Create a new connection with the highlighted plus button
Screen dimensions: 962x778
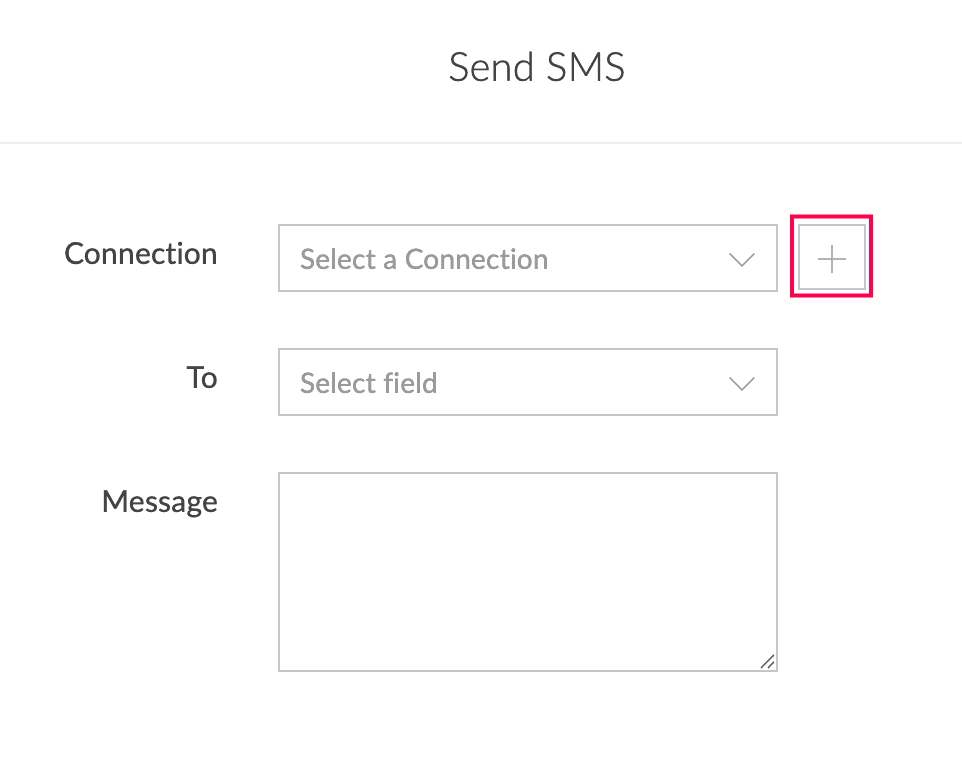(x=831, y=258)
